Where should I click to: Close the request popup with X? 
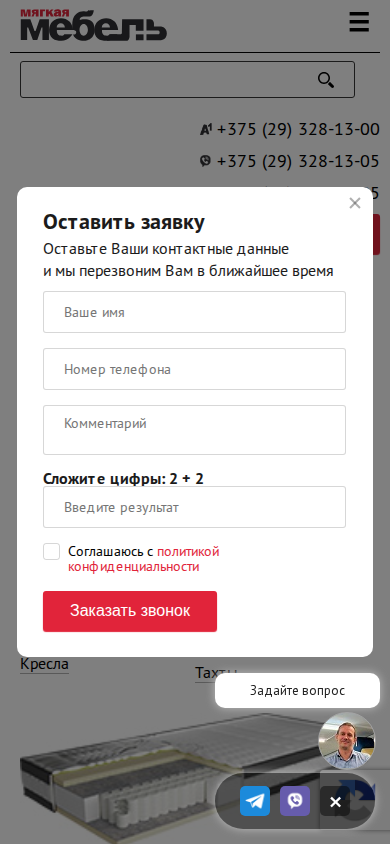tap(354, 203)
